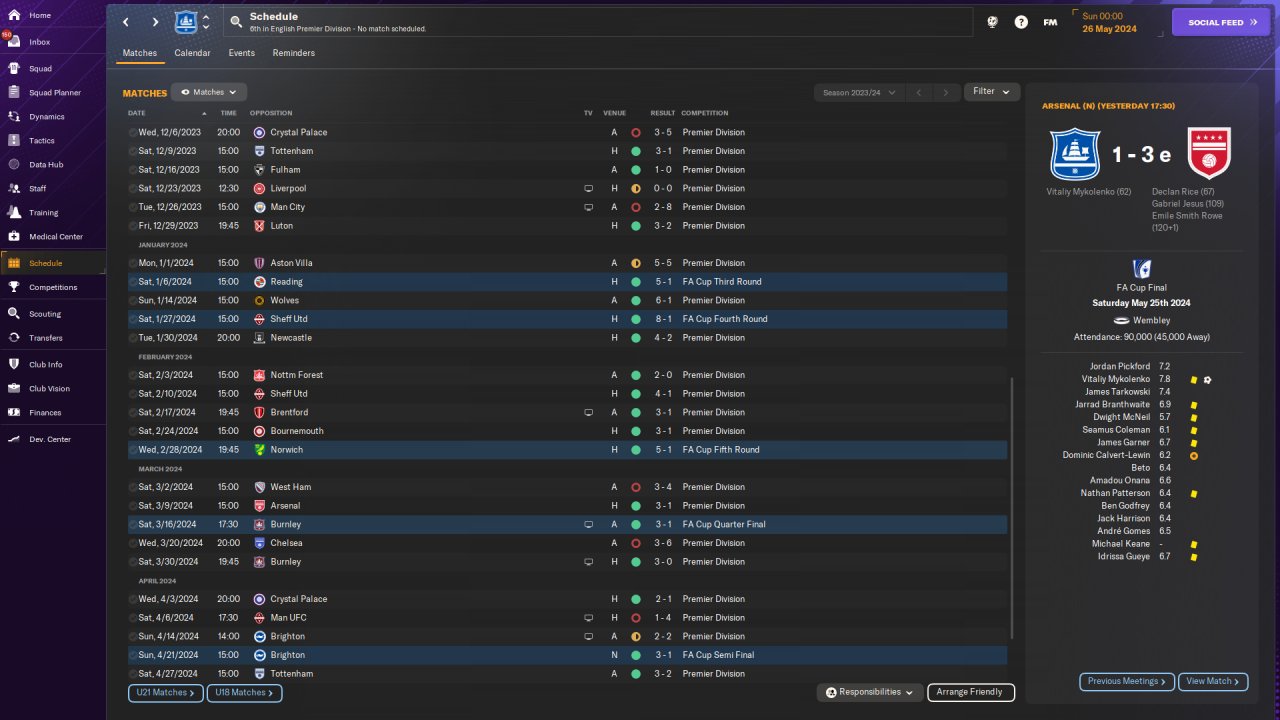Screen dimensions: 1280x720
Task: Click Vitaliy Mykolenko in the player ratings list
Action: pyautogui.click(x=1116, y=379)
